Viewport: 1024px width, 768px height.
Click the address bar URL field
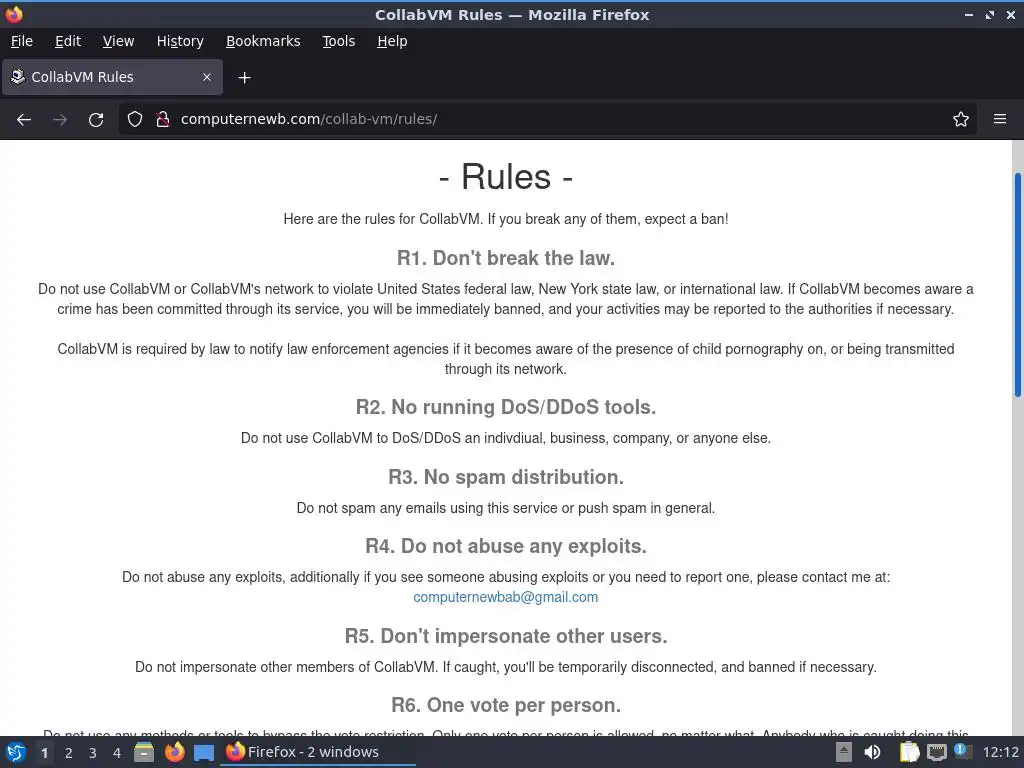click(549, 119)
